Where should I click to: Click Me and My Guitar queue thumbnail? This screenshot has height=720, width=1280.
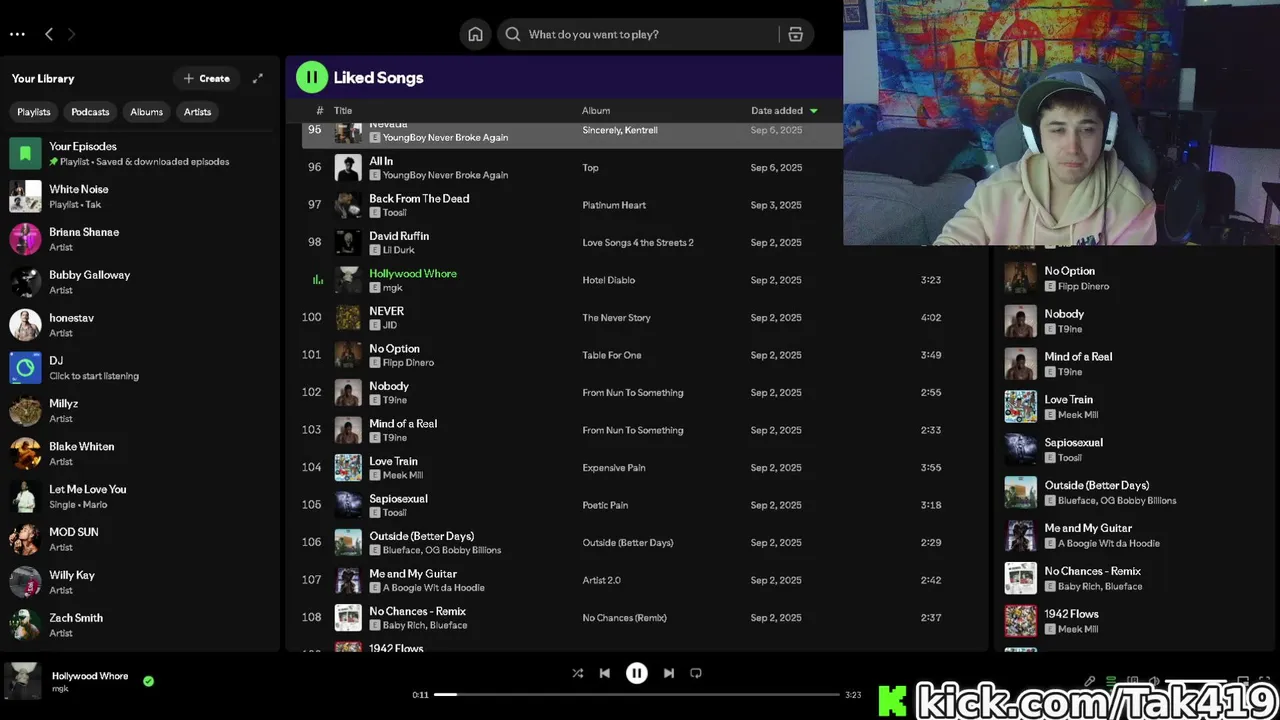pos(1021,536)
